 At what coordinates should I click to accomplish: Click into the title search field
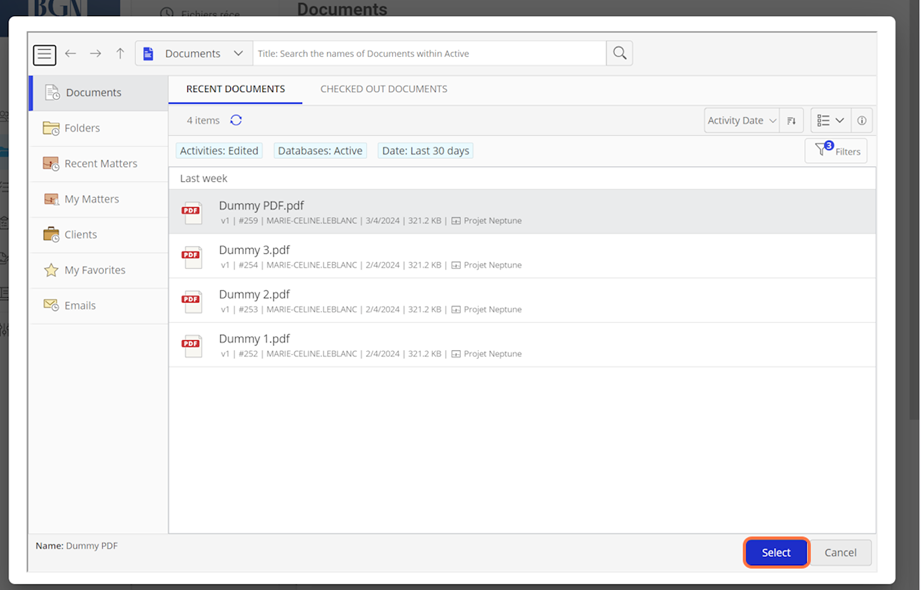tap(429, 54)
